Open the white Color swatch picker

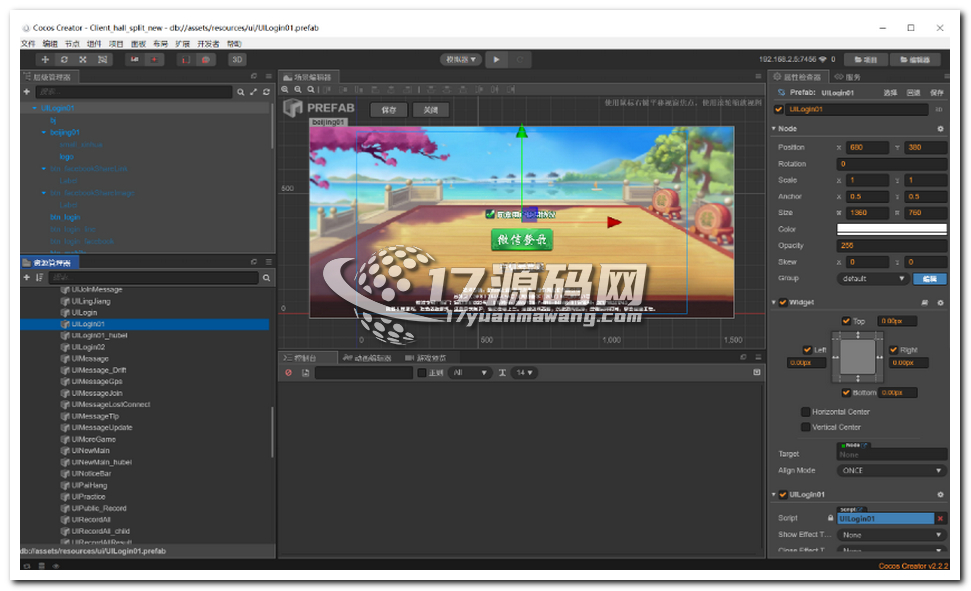click(x=891, y=230)
